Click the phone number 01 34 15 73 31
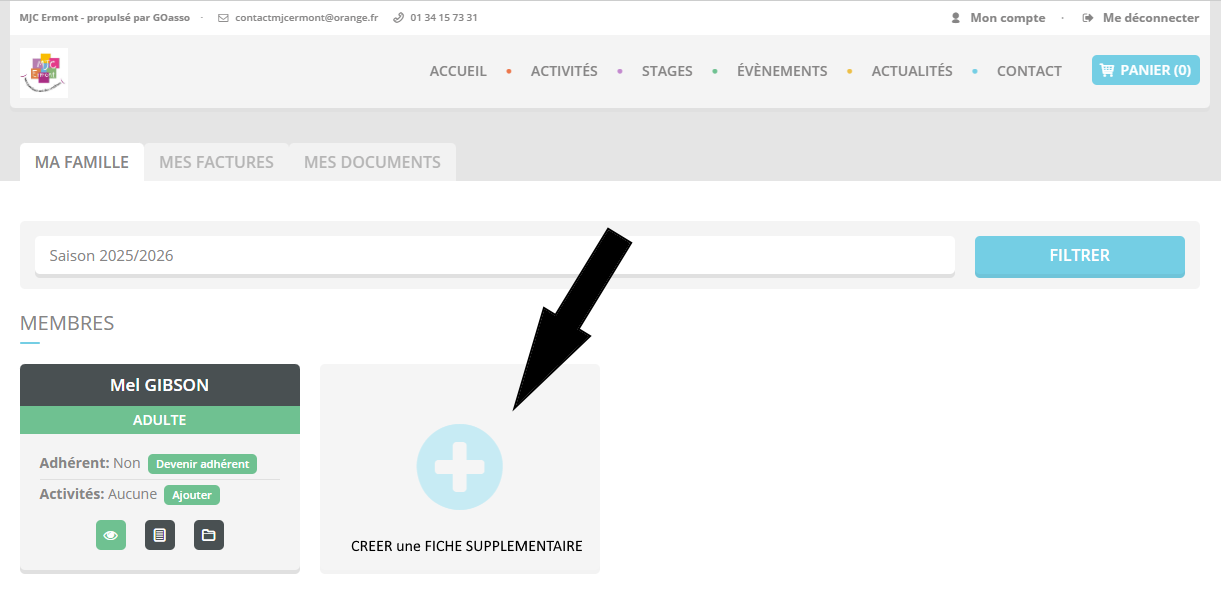Viewport: 1221px width, 593px height. [443, 18]
